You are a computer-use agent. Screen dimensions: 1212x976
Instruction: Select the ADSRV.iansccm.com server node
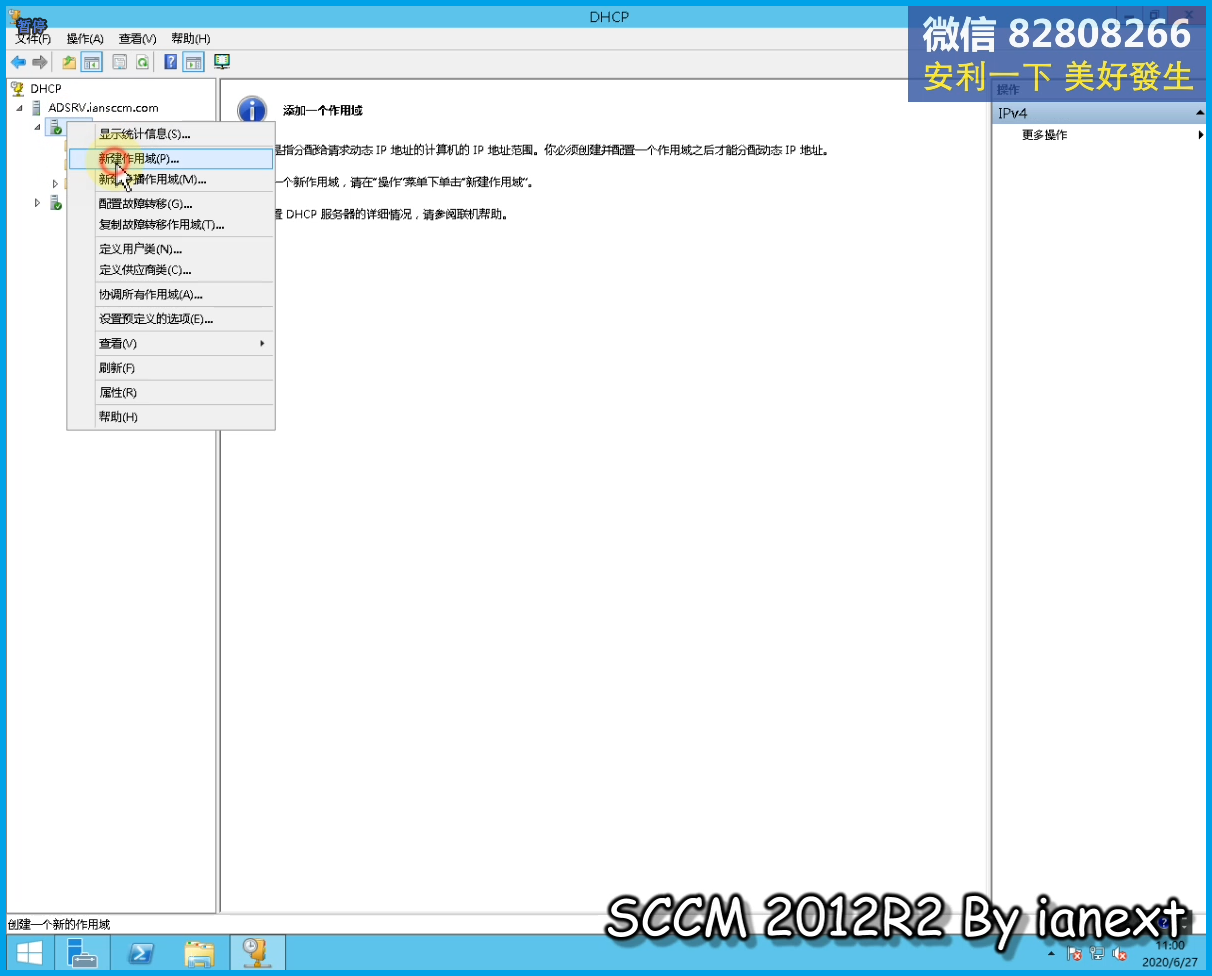(x=103, y=108)
